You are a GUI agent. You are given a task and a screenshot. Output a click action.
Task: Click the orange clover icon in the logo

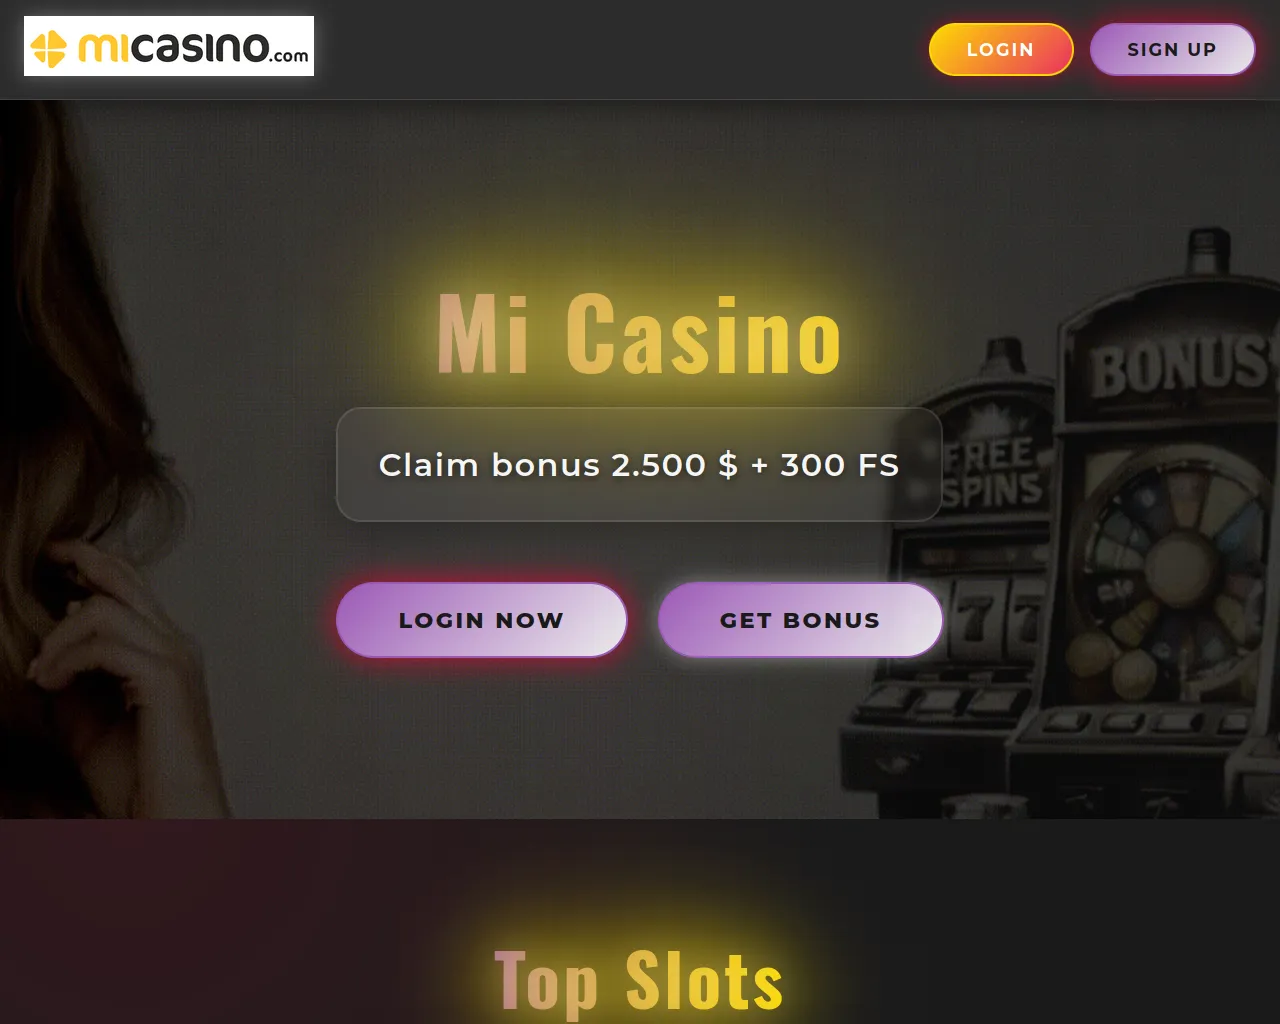pyautogui.click(x=48, y=48)
